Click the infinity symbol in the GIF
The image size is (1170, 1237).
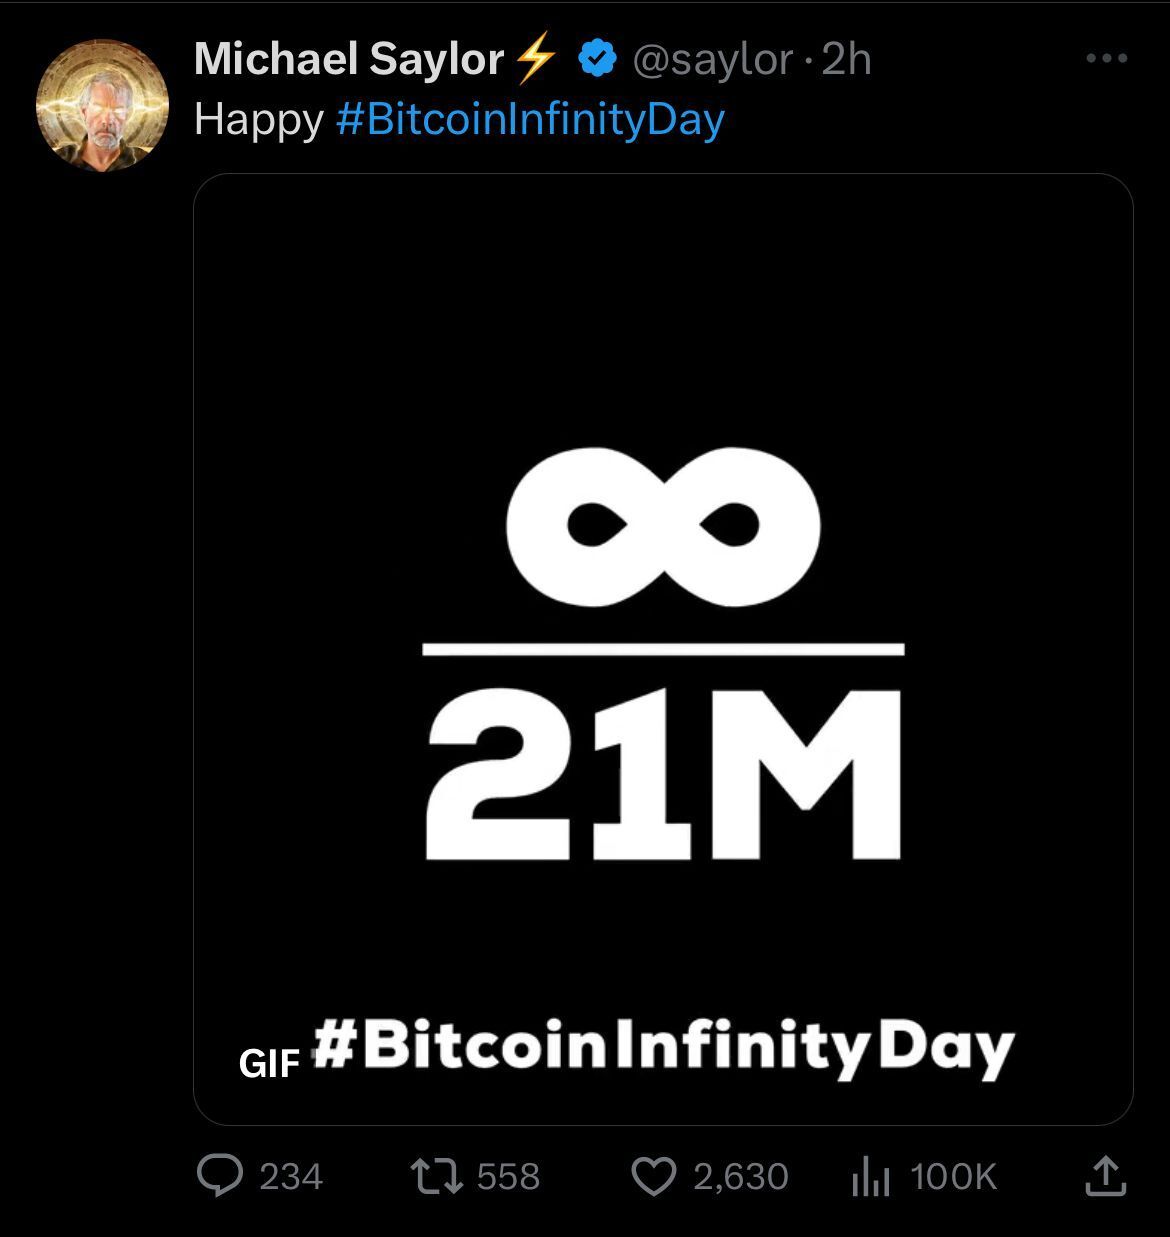(663, 526)
